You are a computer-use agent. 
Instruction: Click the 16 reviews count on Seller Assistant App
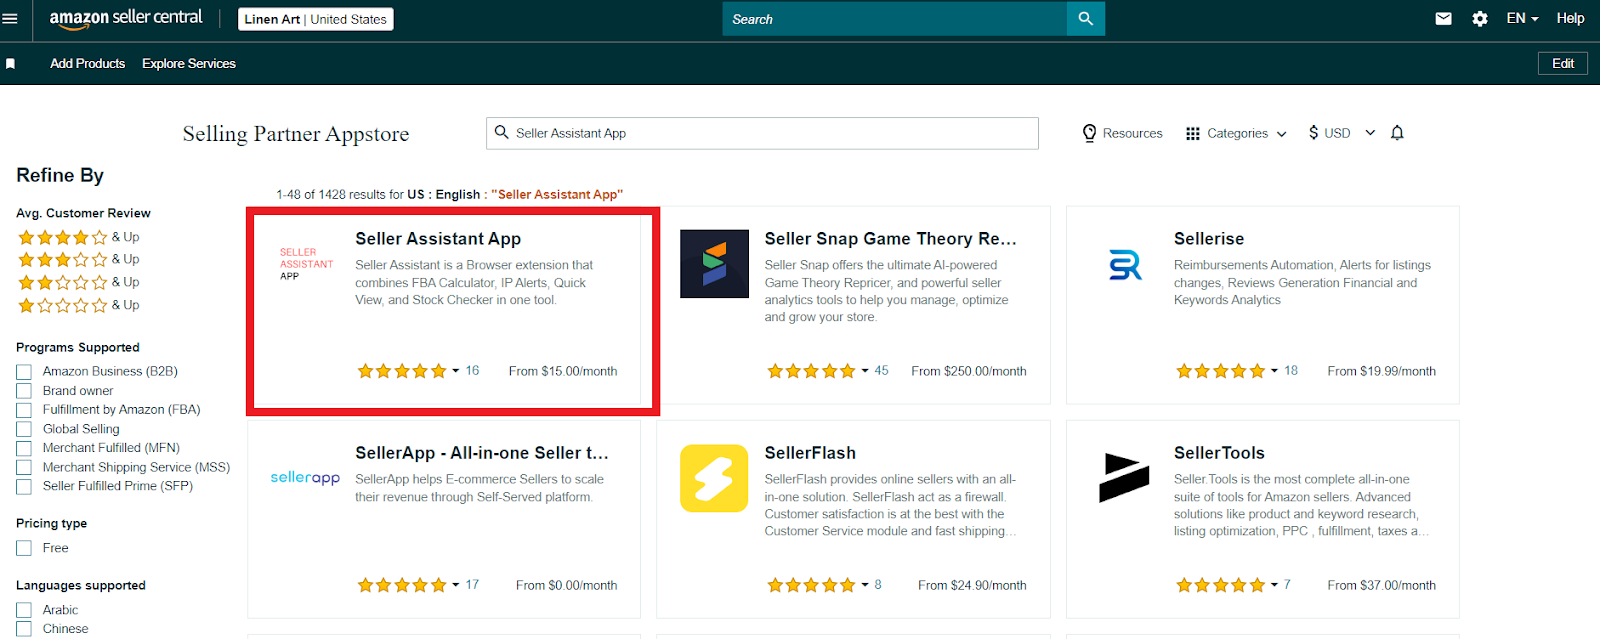[472, 371]
